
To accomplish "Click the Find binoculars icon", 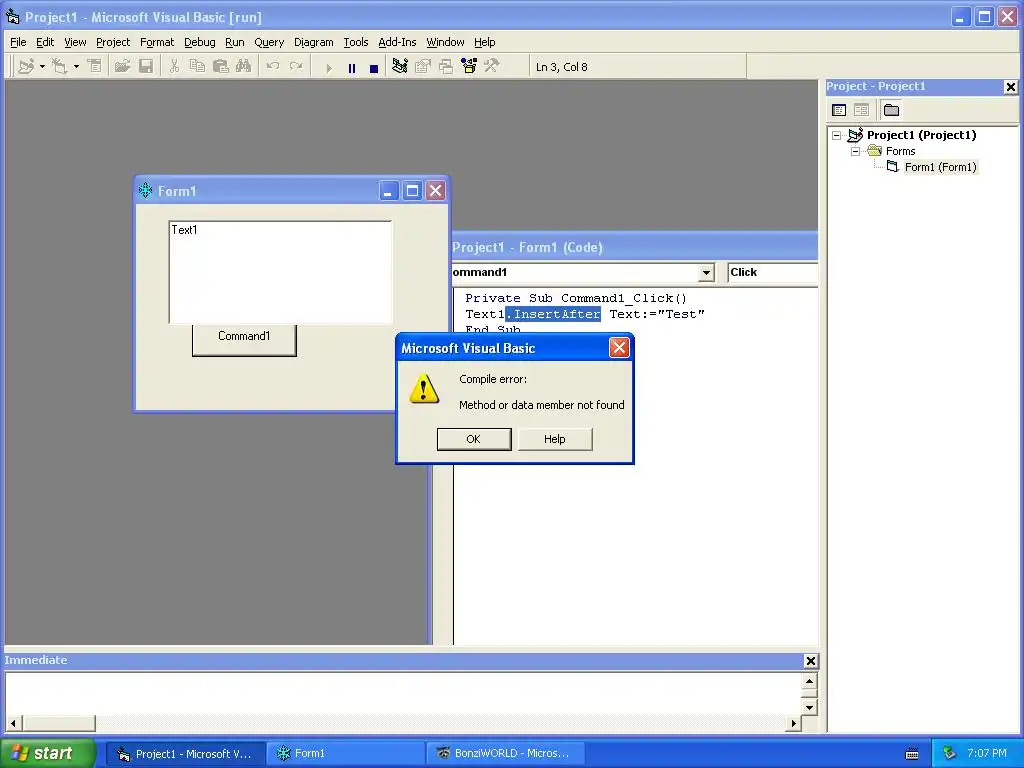I will [x=244, y=67].
